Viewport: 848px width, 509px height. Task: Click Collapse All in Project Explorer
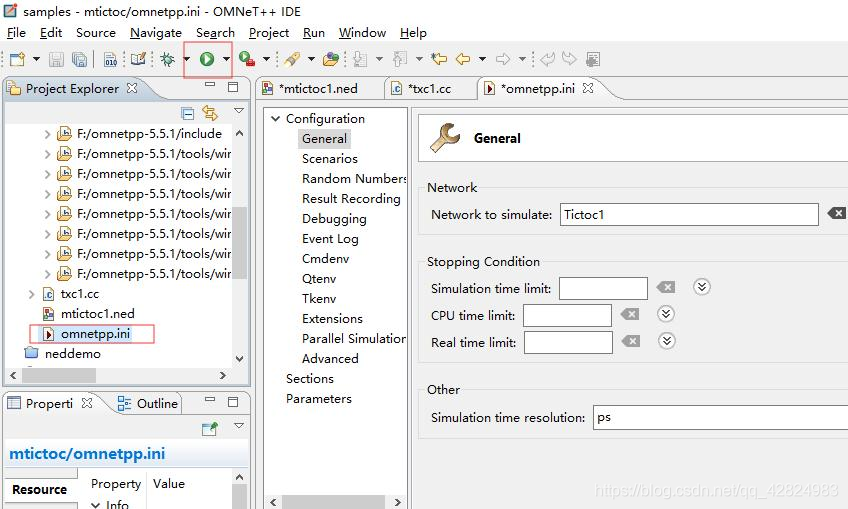pyautogui.click(x=188, y=114)
